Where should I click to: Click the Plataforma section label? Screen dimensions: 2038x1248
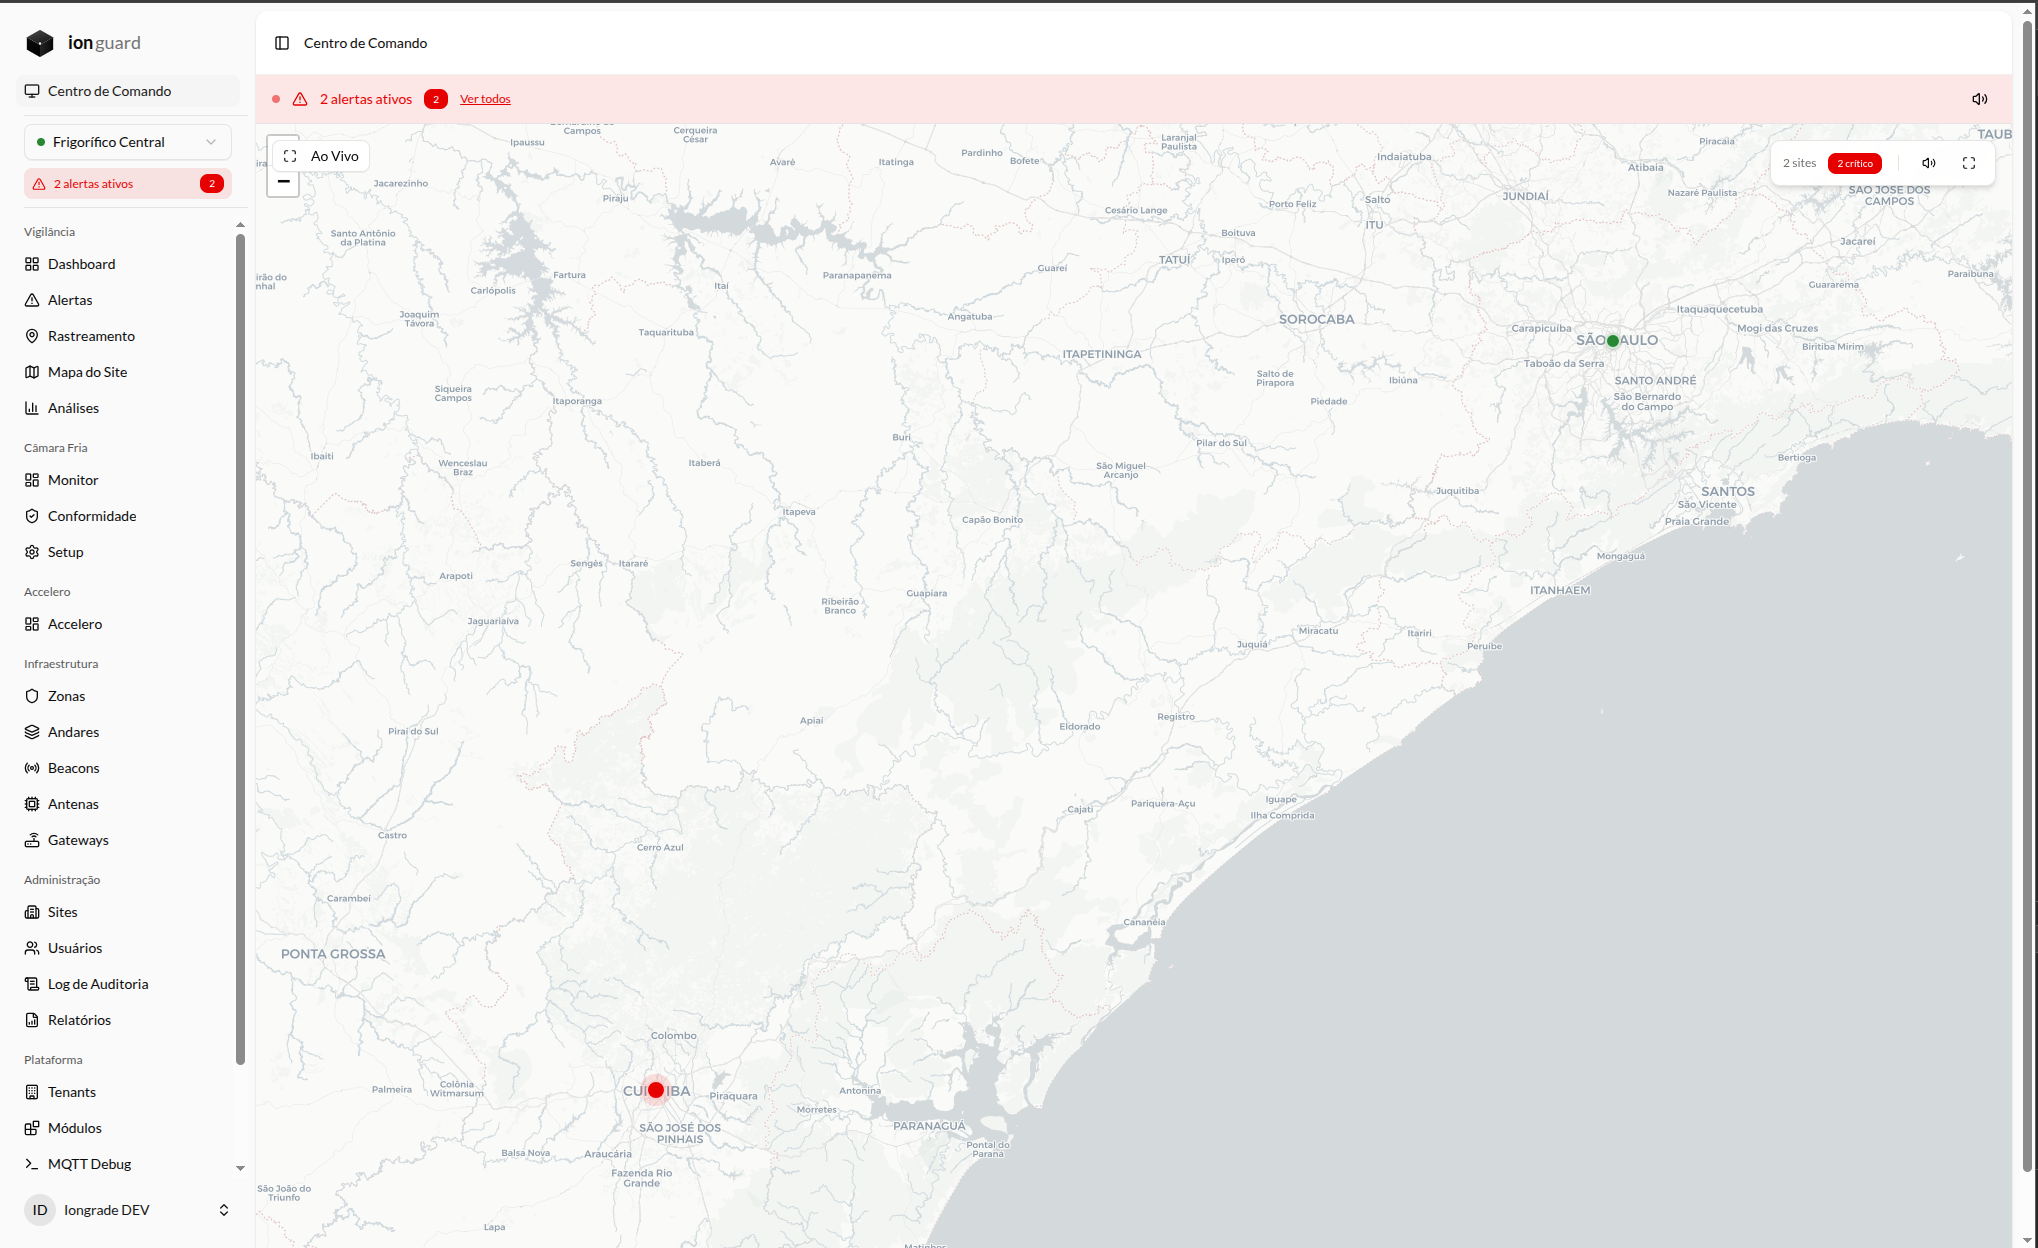click(53, 1060)
